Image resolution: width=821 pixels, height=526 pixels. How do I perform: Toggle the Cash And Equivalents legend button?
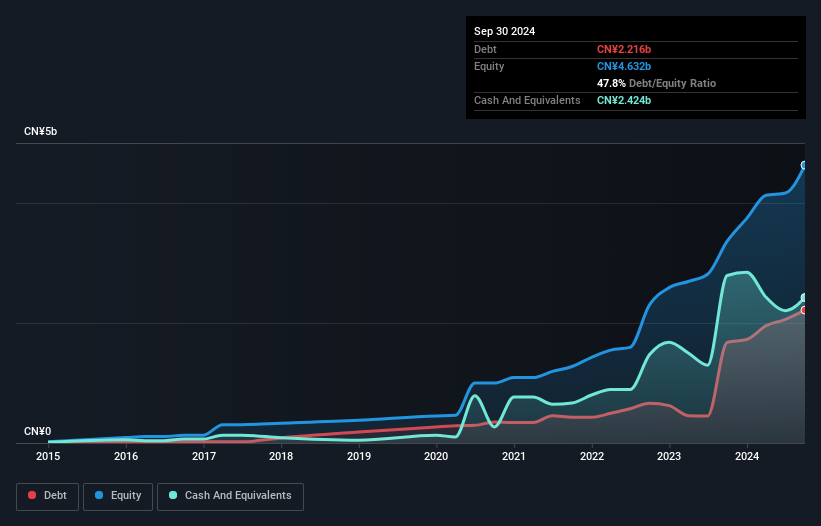point(230,496)
